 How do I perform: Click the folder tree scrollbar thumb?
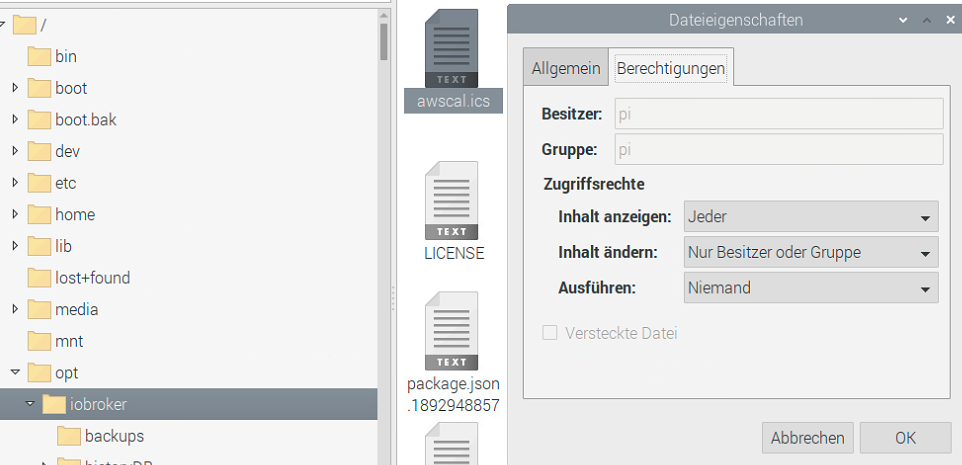[x=383, y=42]
